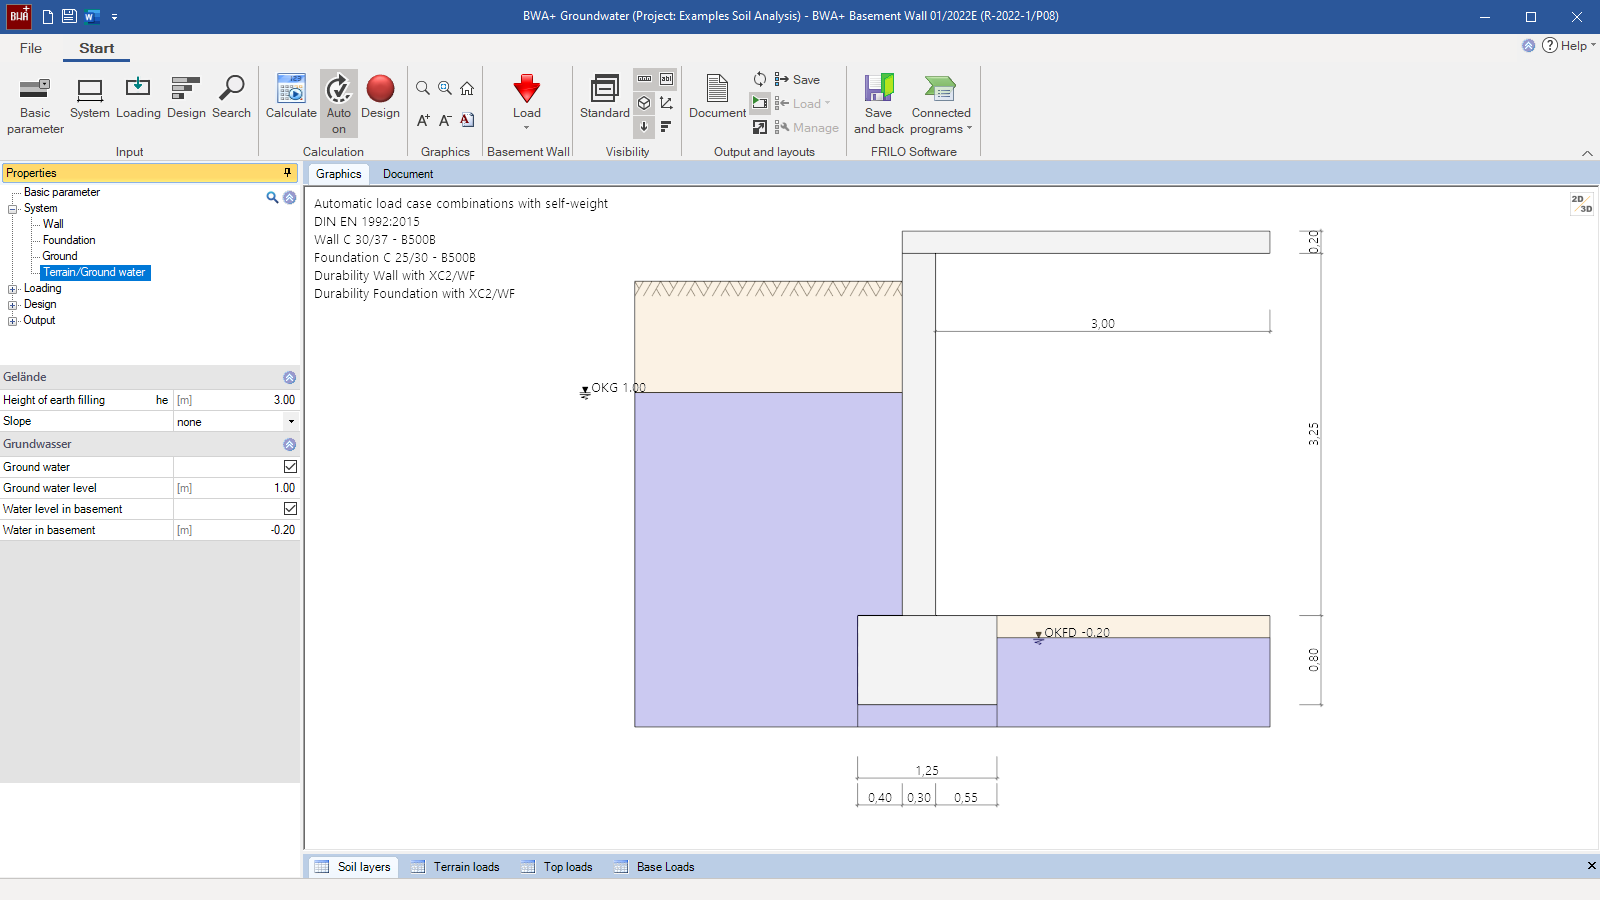Toggle Auto on calculation mode

click(339, 104)
